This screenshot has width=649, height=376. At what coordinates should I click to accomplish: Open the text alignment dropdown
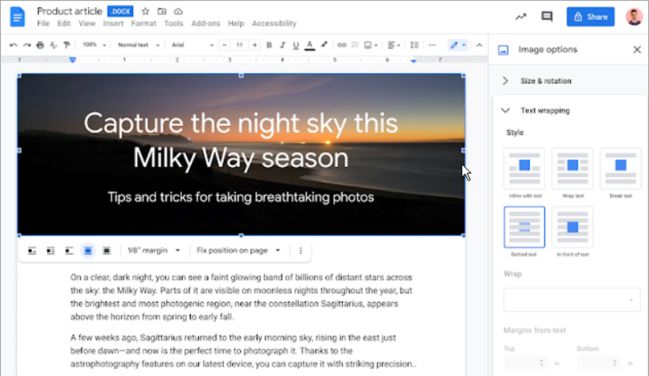pos(394,45)
